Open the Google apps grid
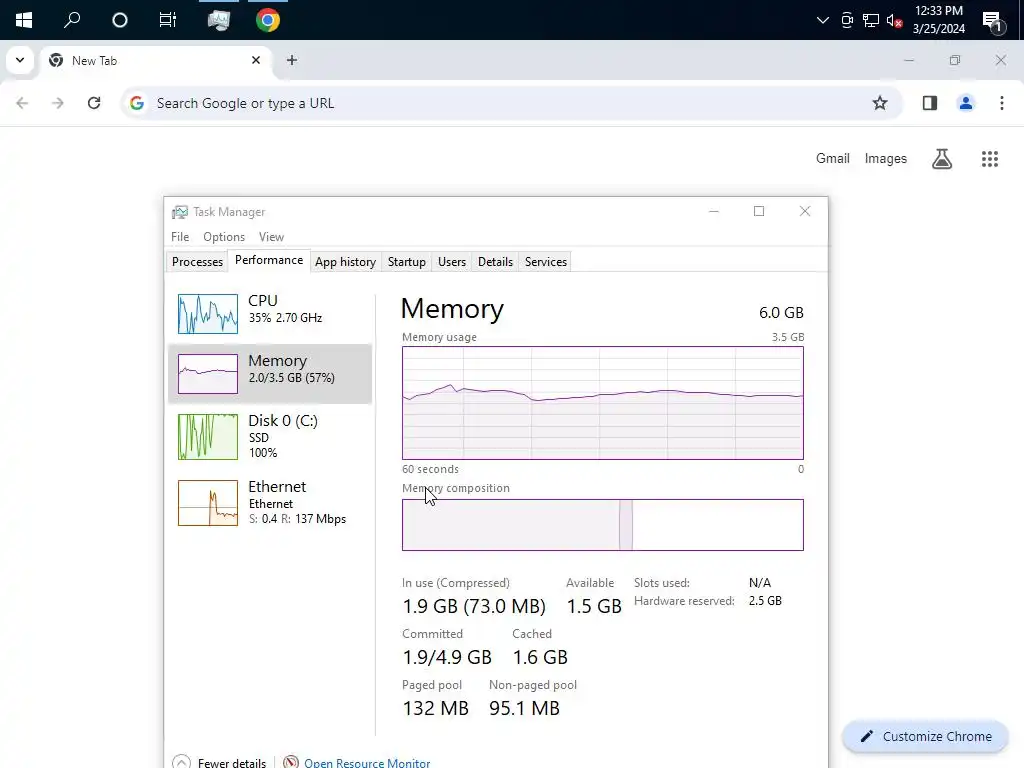Viewport: 1024px width, 768px height. tap(989, 159)
